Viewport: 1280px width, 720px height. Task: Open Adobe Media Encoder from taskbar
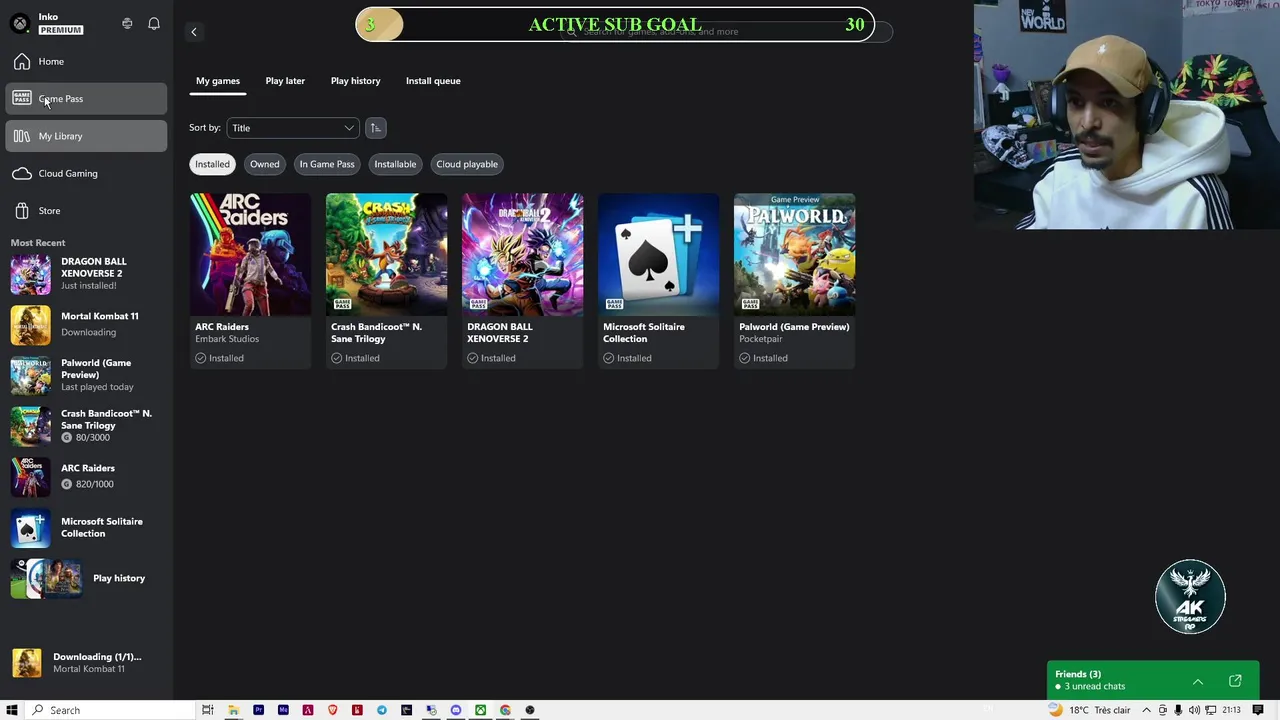[283, 710]
